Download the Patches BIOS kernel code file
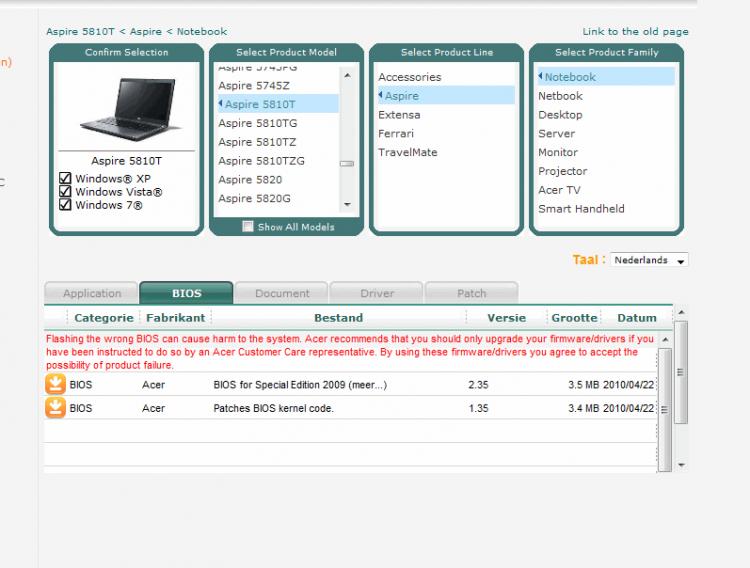 pyautogui.click(x=55, y=408)
